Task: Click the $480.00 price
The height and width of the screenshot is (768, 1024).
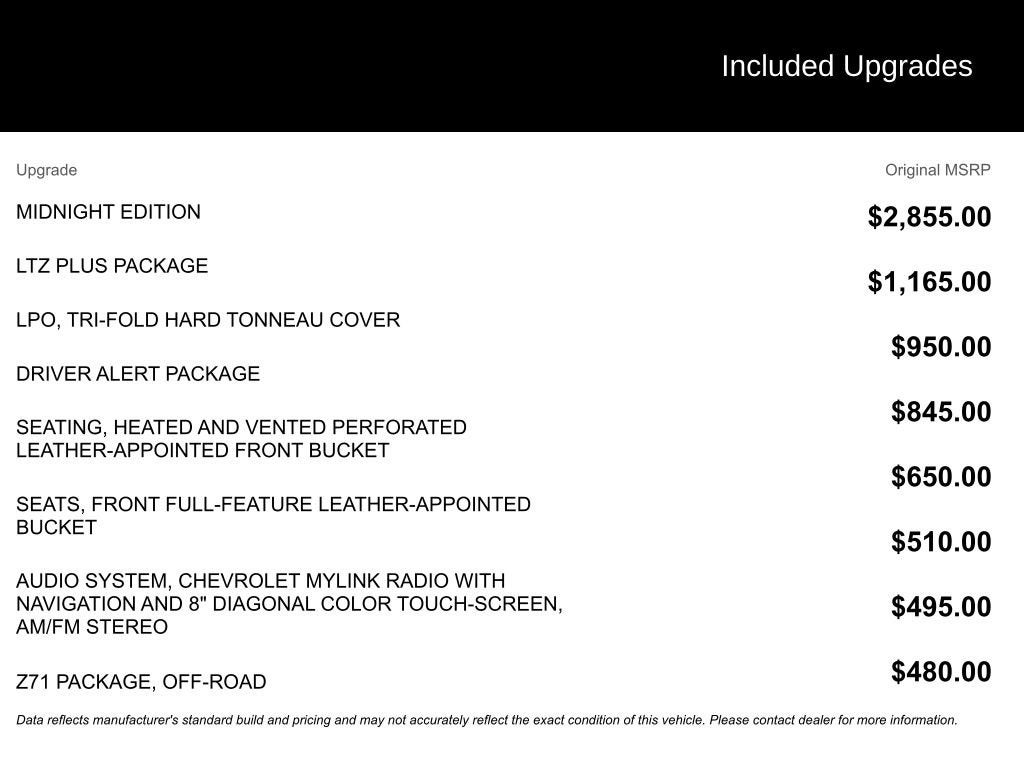Action: click(x=941, y=672)
